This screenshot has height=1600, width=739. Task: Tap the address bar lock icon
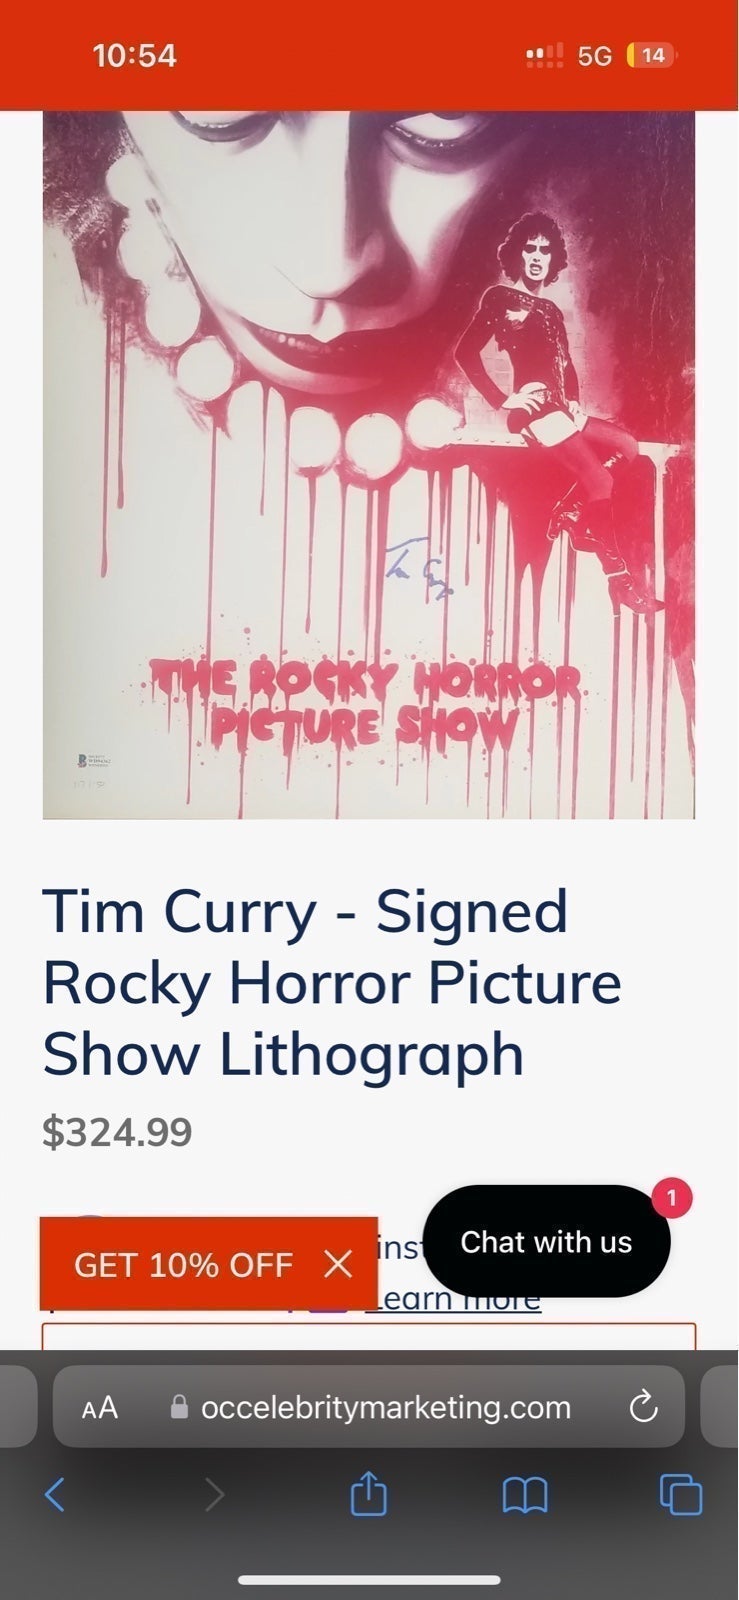click(180, 1407)
